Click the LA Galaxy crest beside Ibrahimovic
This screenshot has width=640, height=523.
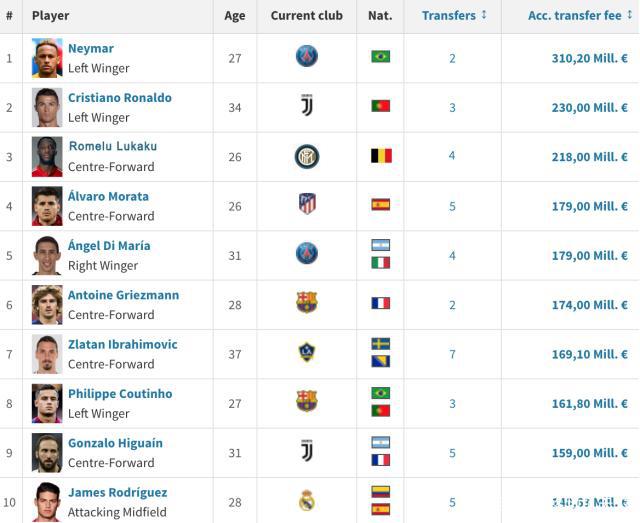[307, 352]
